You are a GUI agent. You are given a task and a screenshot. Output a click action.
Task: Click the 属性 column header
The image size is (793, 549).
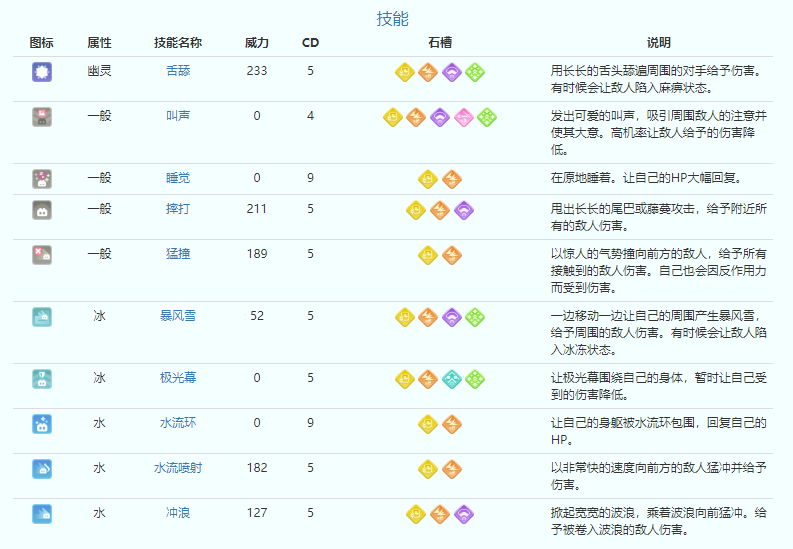(x=99, y=43)
